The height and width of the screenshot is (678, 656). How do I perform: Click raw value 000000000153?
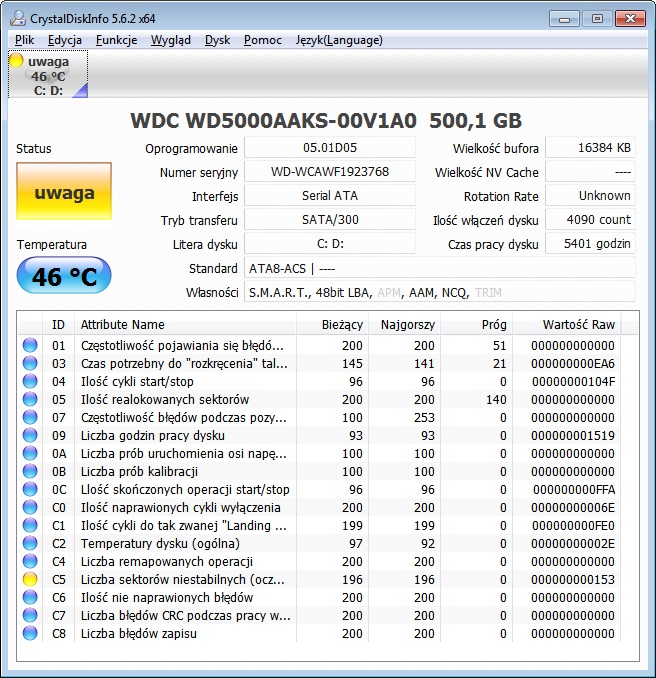(573, 579)
